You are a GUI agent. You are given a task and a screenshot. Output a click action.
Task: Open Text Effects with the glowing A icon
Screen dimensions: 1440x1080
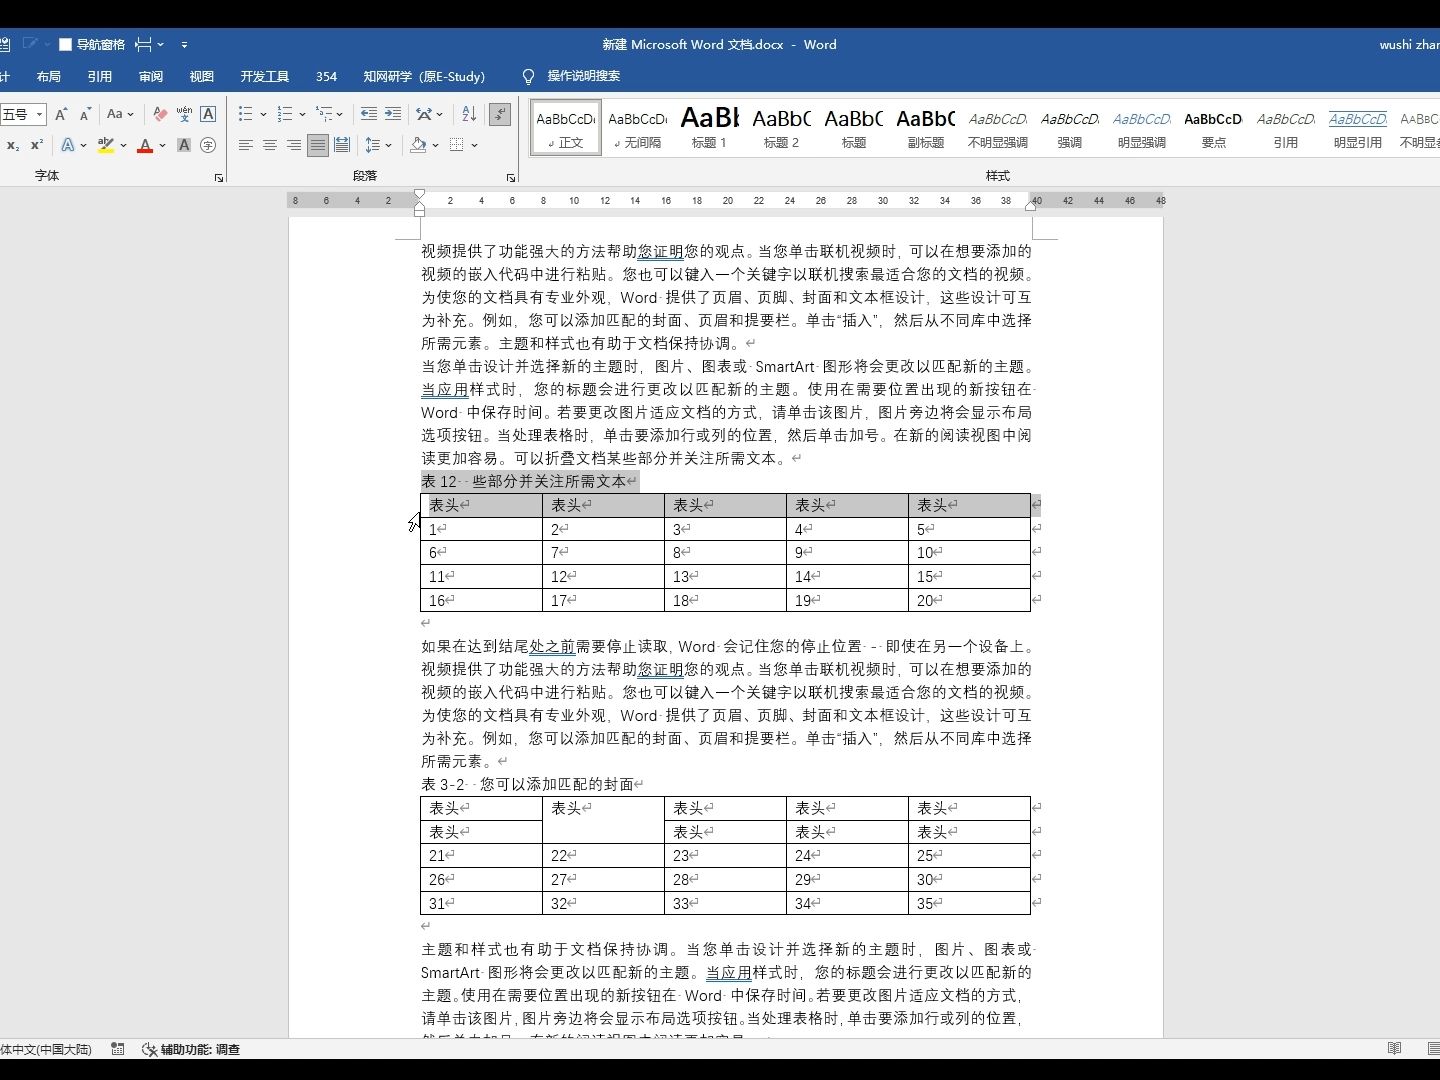coord(68,145)
